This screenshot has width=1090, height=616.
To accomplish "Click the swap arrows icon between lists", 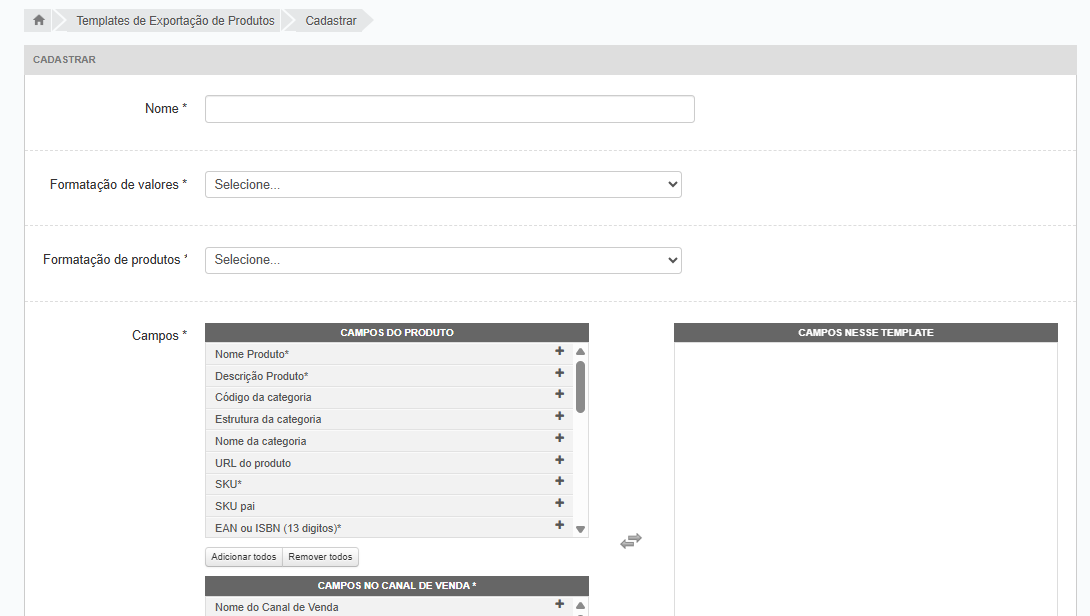I will [x=630, y=541].
